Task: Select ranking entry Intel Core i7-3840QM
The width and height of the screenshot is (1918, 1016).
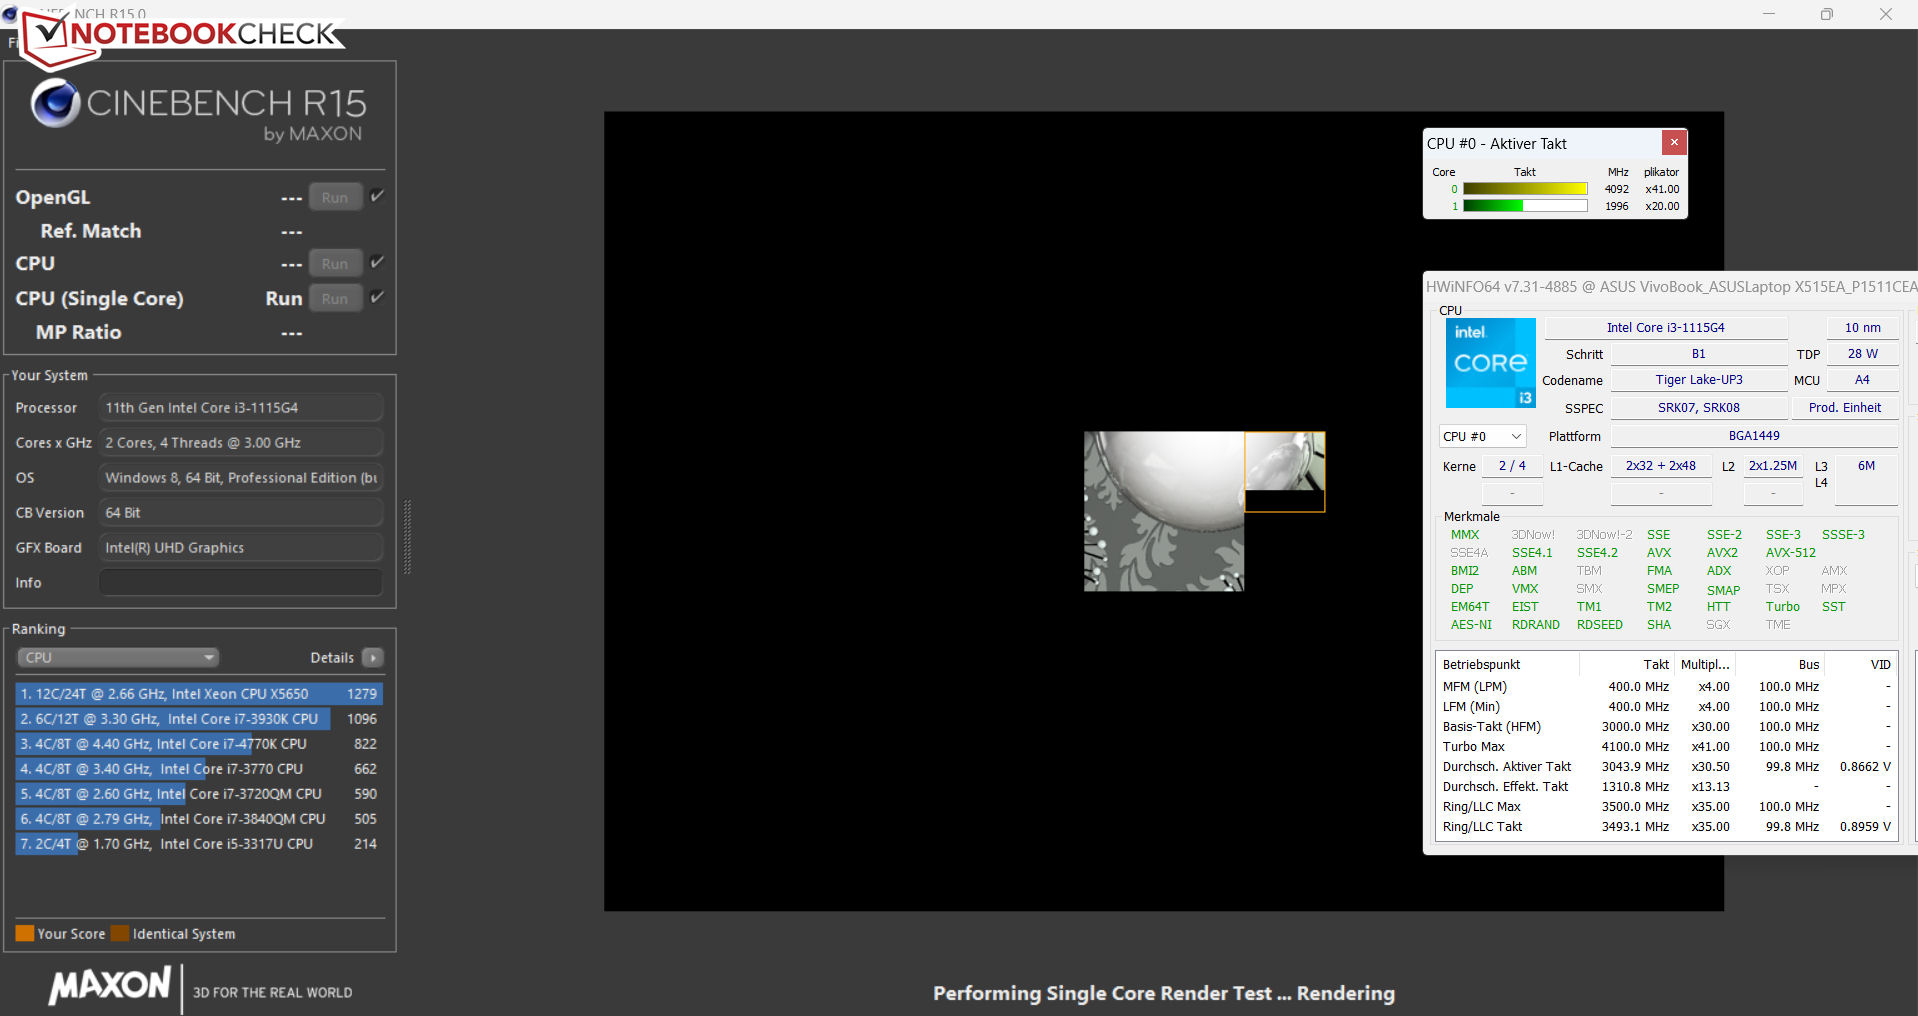Action: (199, 818)
